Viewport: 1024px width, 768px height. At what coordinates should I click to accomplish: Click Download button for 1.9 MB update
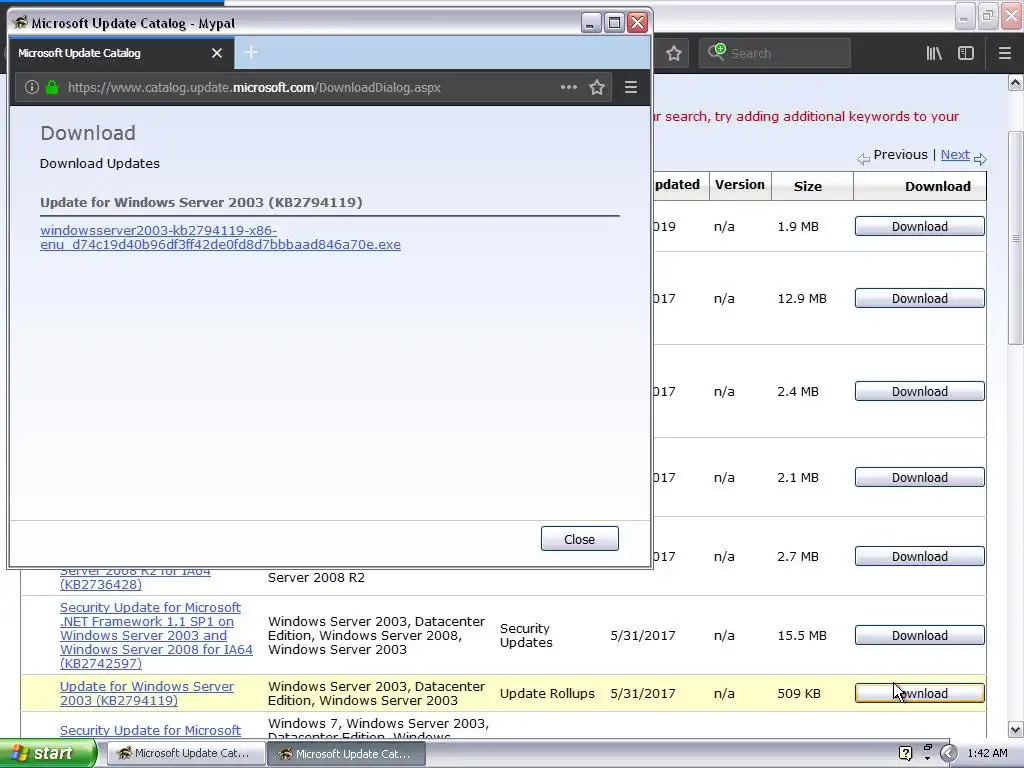point(920,227)
